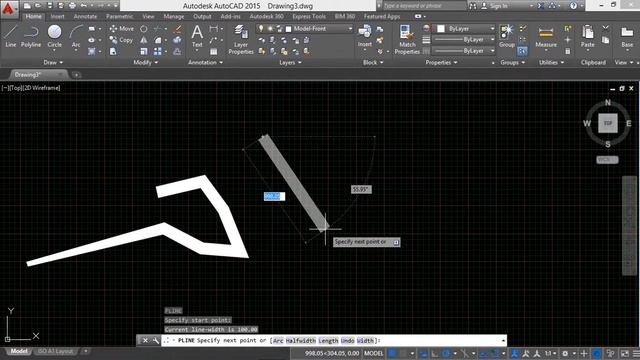Toggle layer on/off lightbulb icon

pyautogui.click(x=261, y=29)
